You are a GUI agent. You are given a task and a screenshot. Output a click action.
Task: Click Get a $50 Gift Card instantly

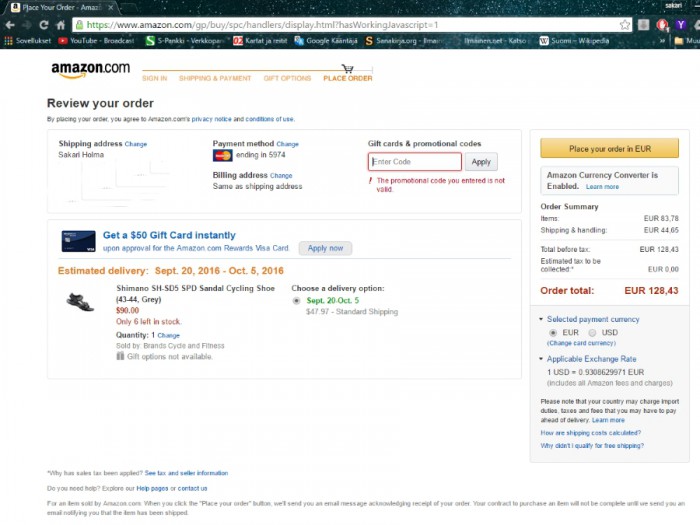point(169,235)
